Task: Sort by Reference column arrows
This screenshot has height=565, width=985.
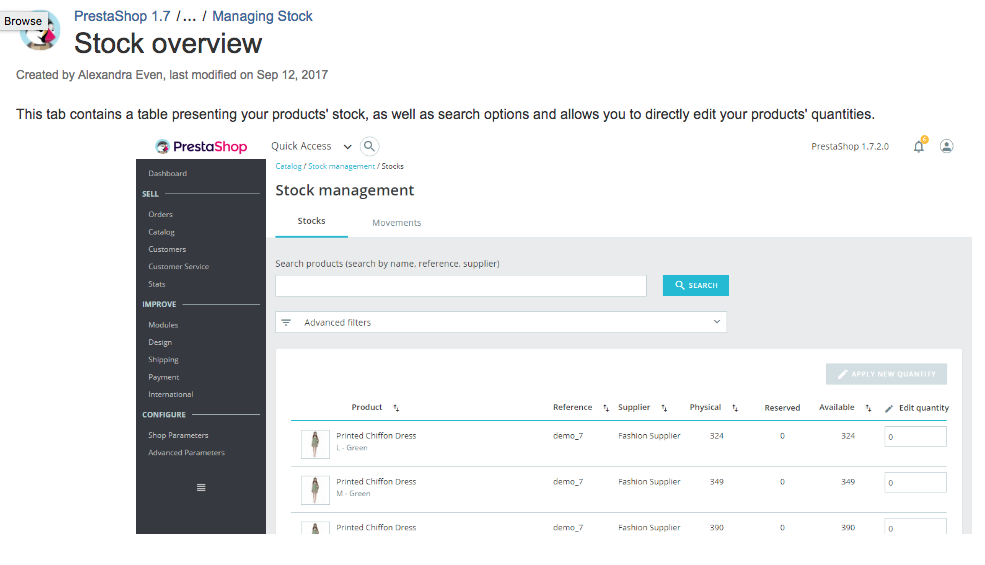Action: 606,408
